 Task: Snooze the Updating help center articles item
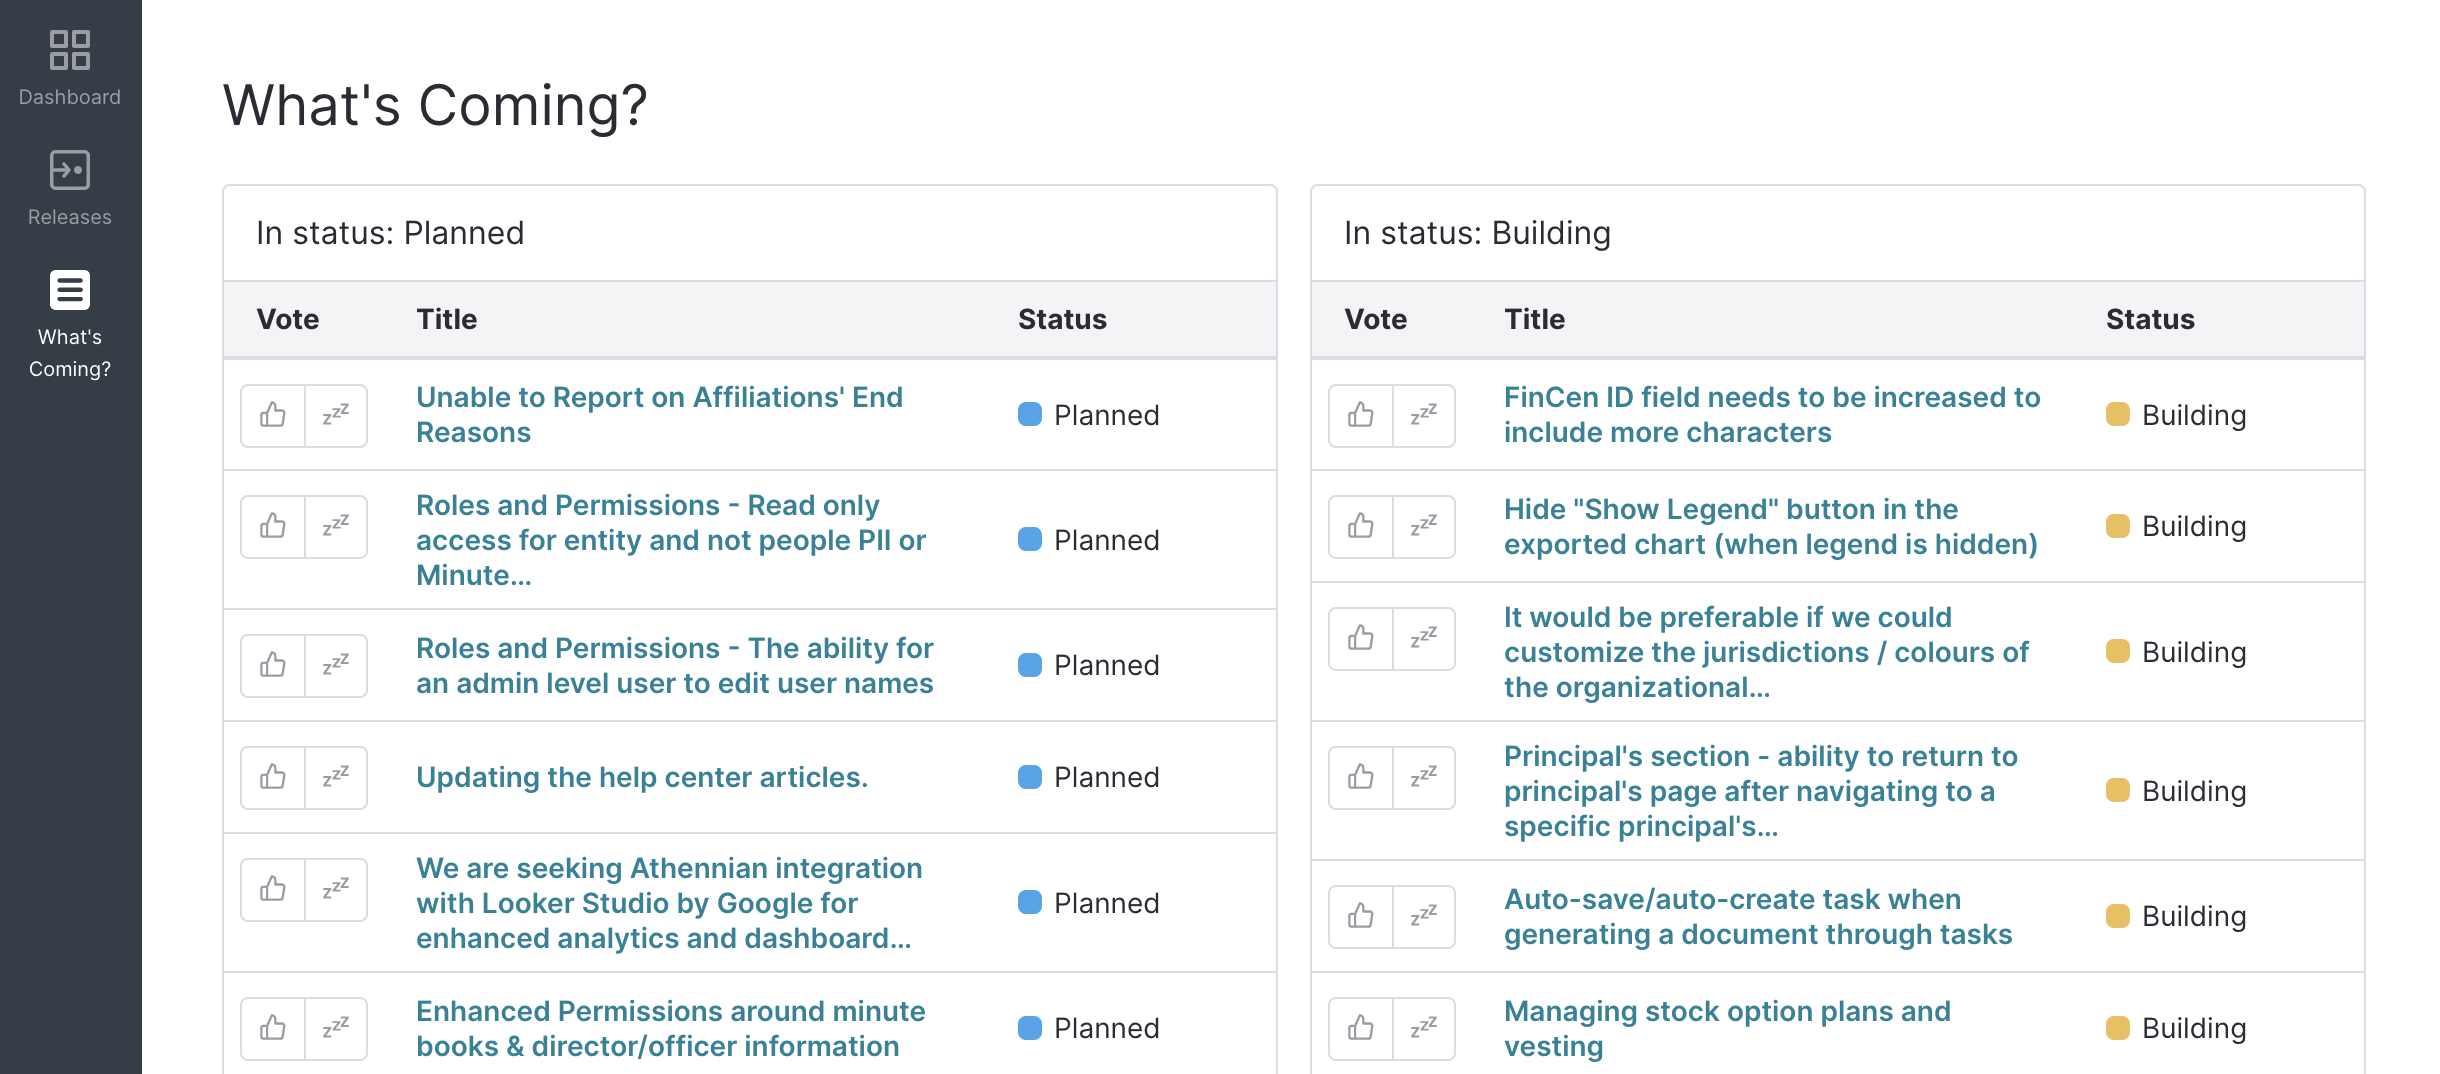click(x=336, y=777)
